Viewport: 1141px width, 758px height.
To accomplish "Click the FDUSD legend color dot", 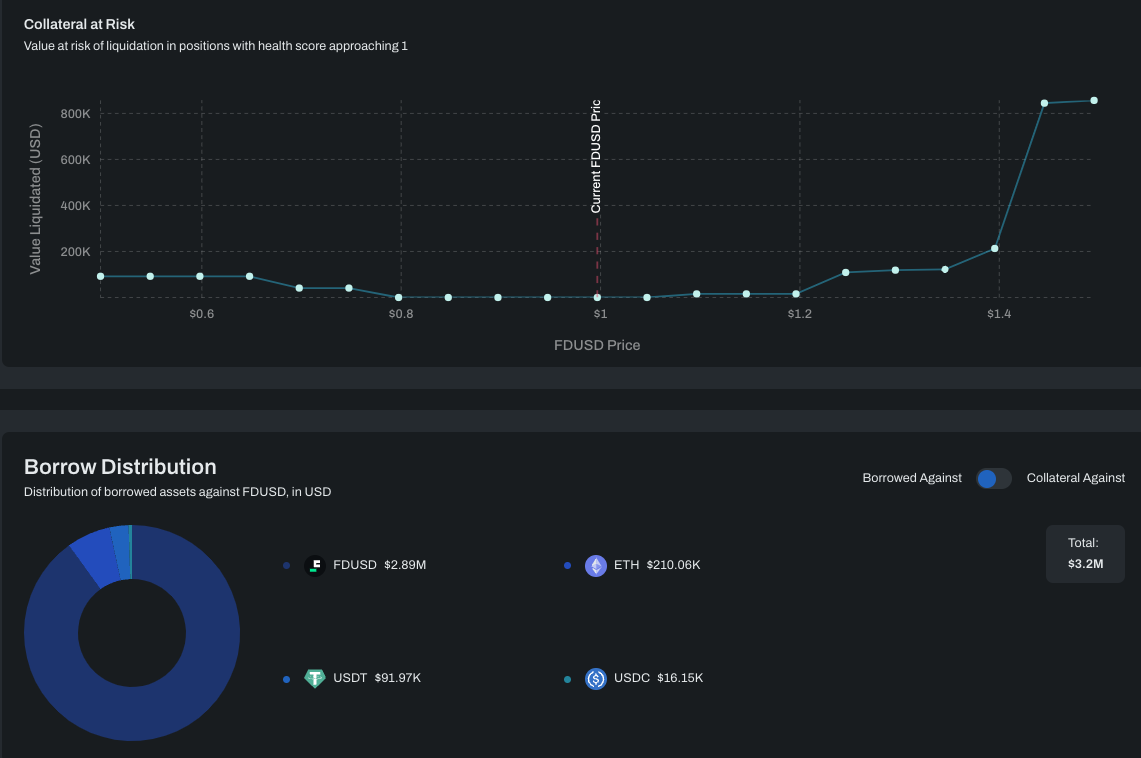I will click(287, 566).
